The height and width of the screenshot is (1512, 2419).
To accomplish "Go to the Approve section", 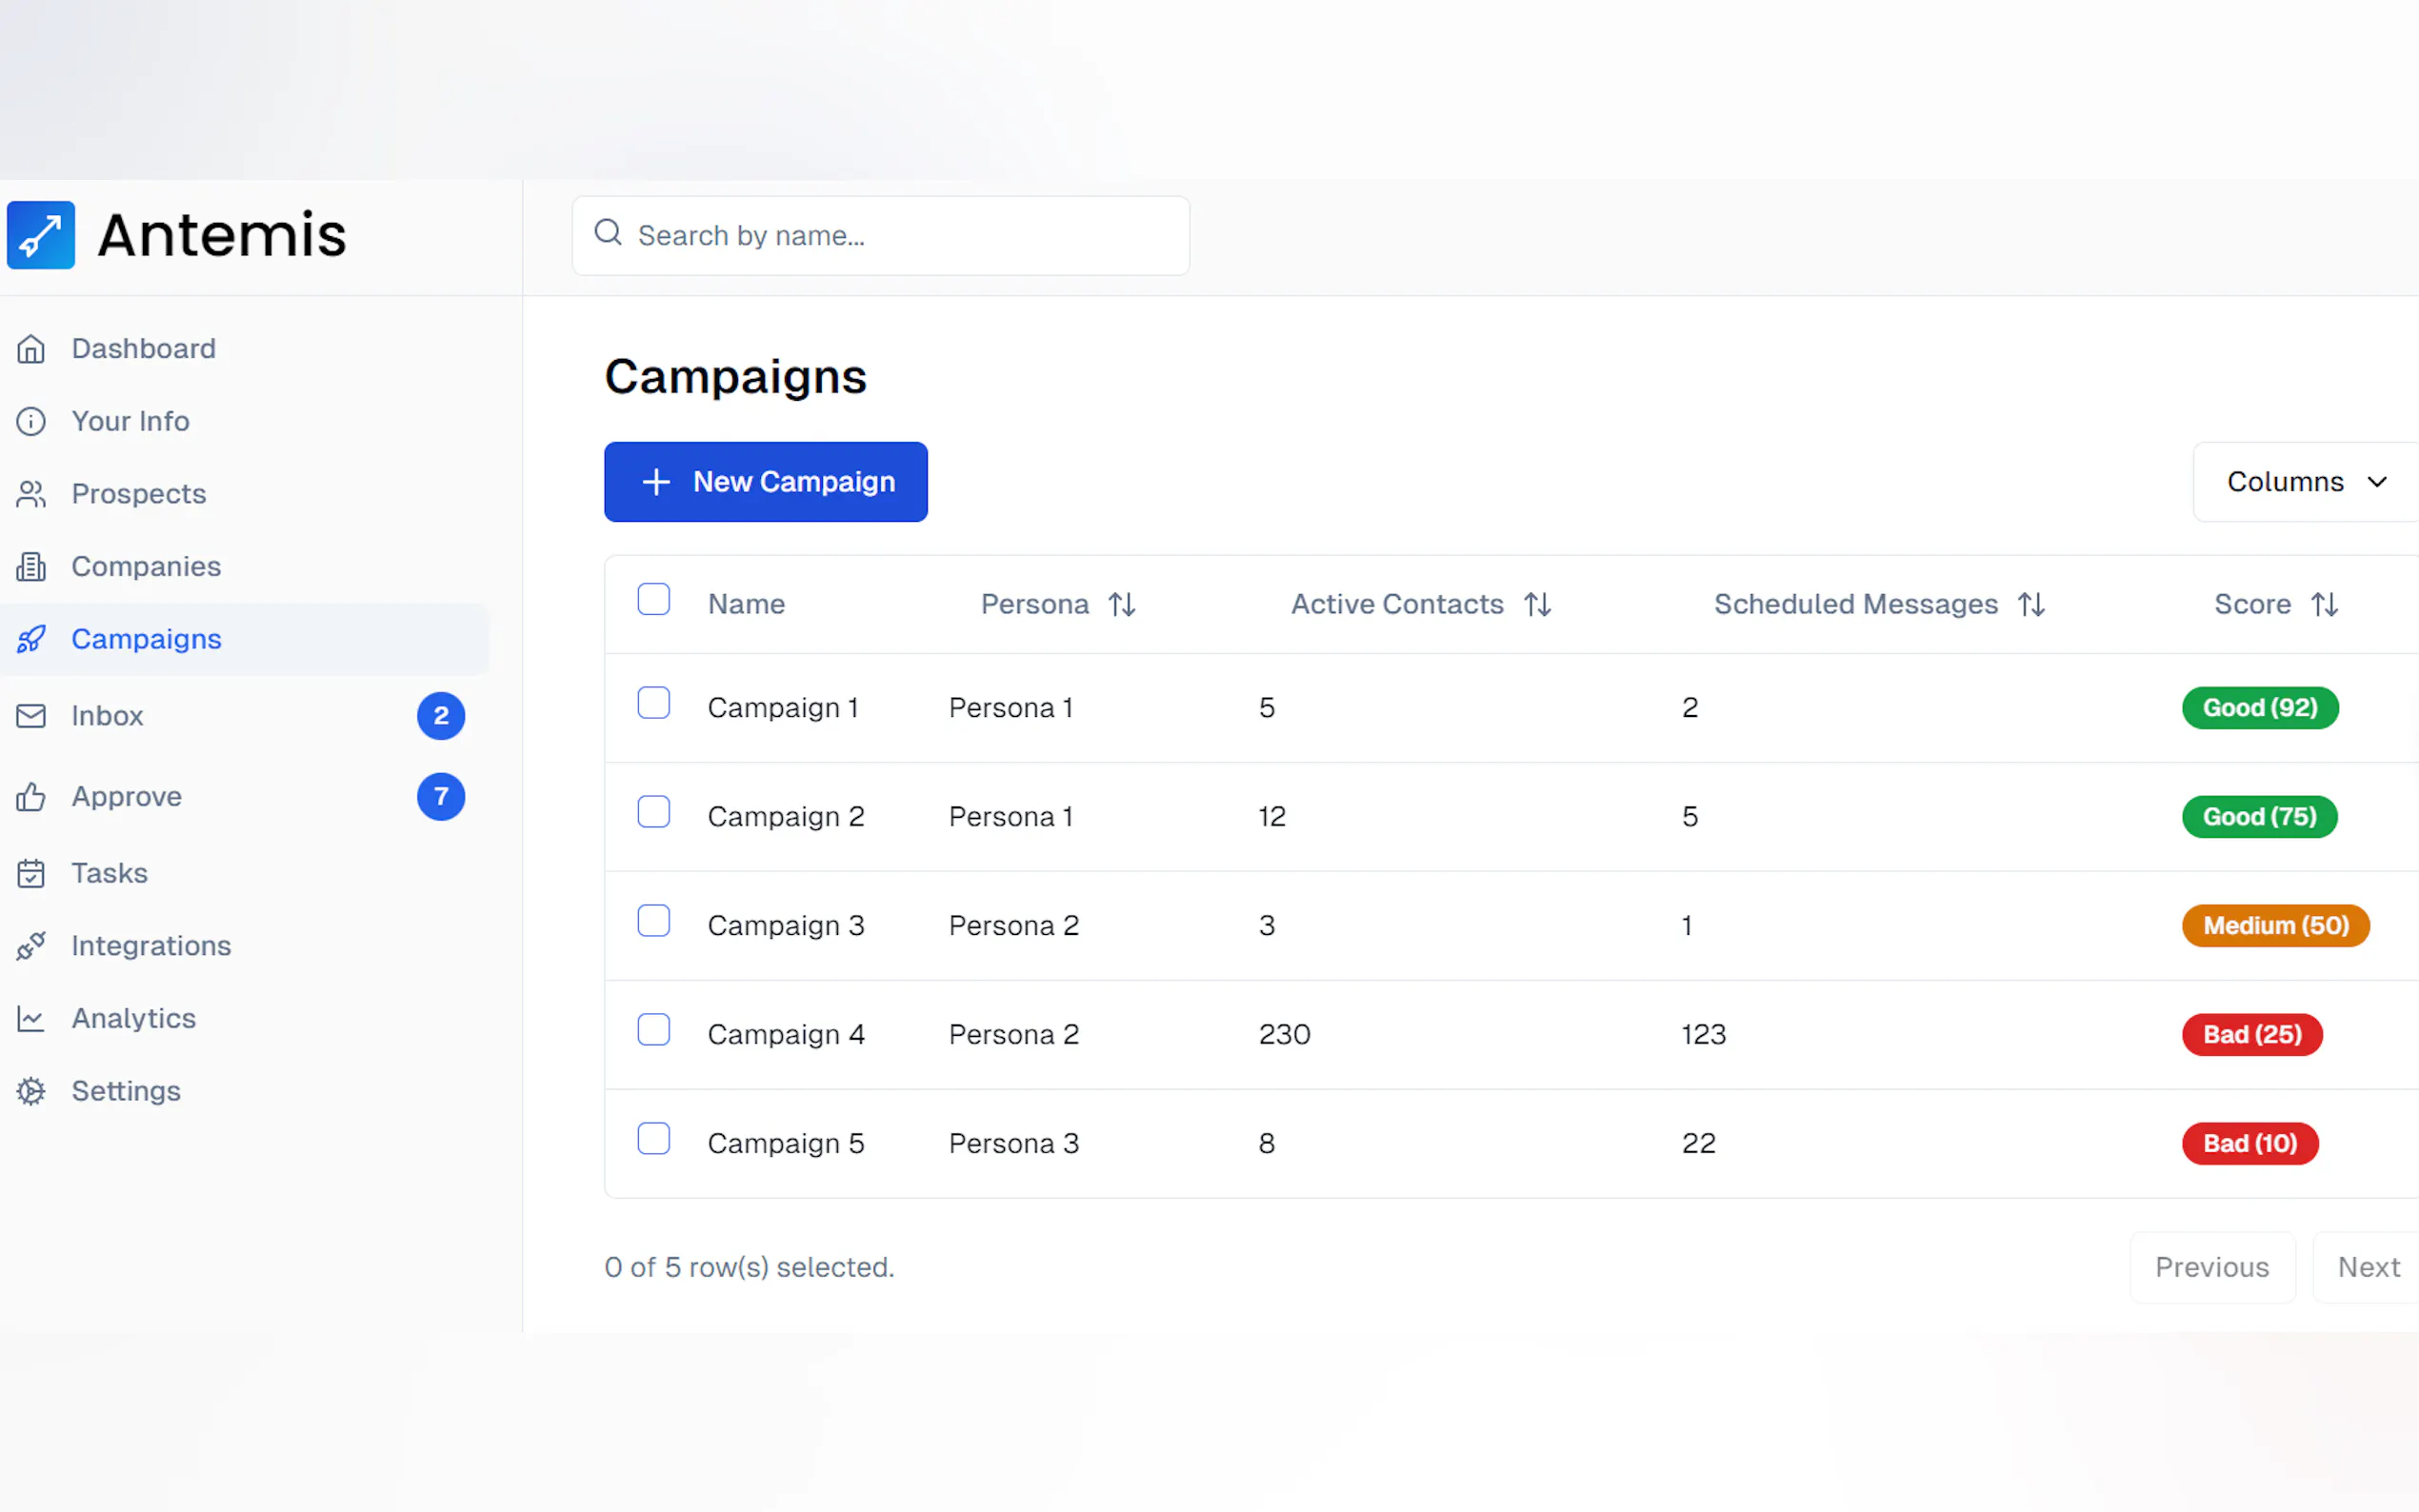I will [x=126, y=797].
